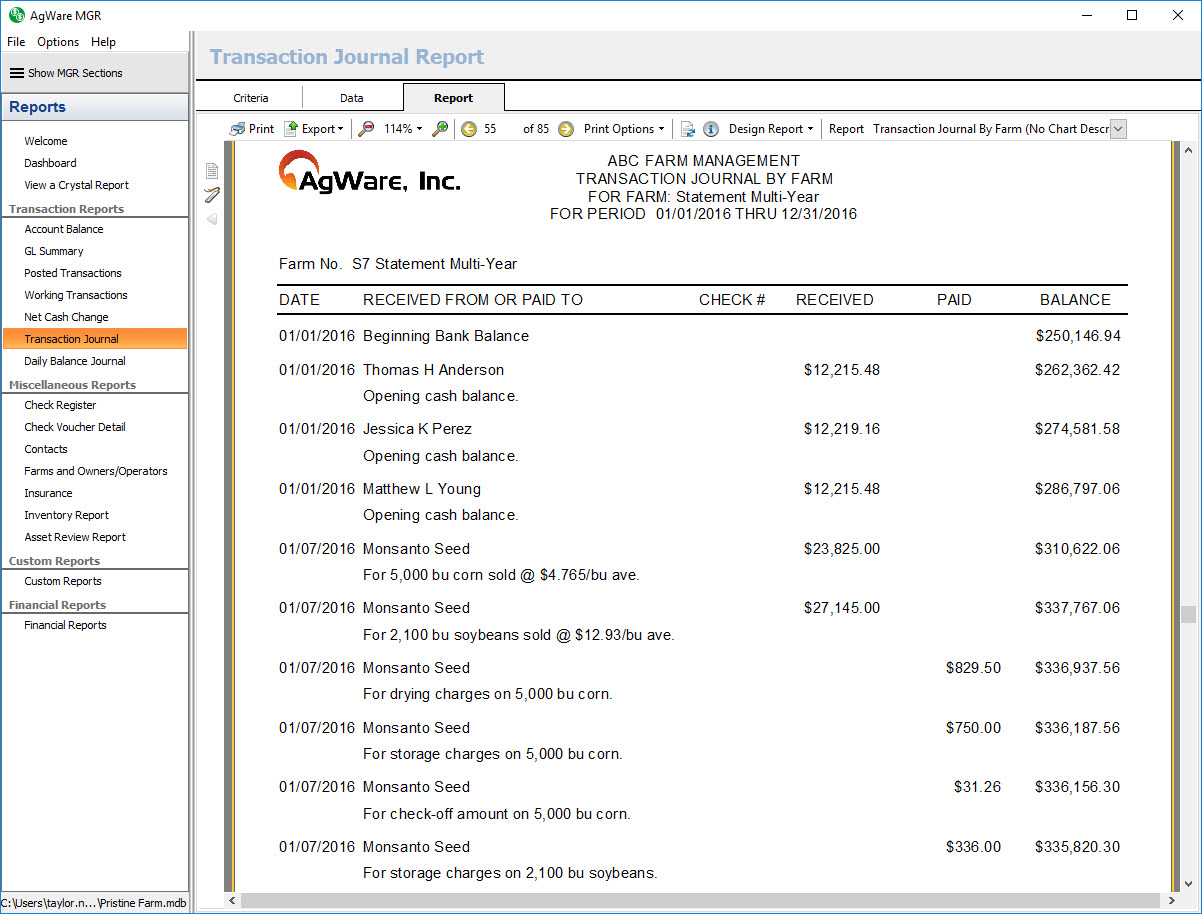Screen dimensions: 1202x914
Task: Click the refresh report icon
Action: (x=688, y=129)
